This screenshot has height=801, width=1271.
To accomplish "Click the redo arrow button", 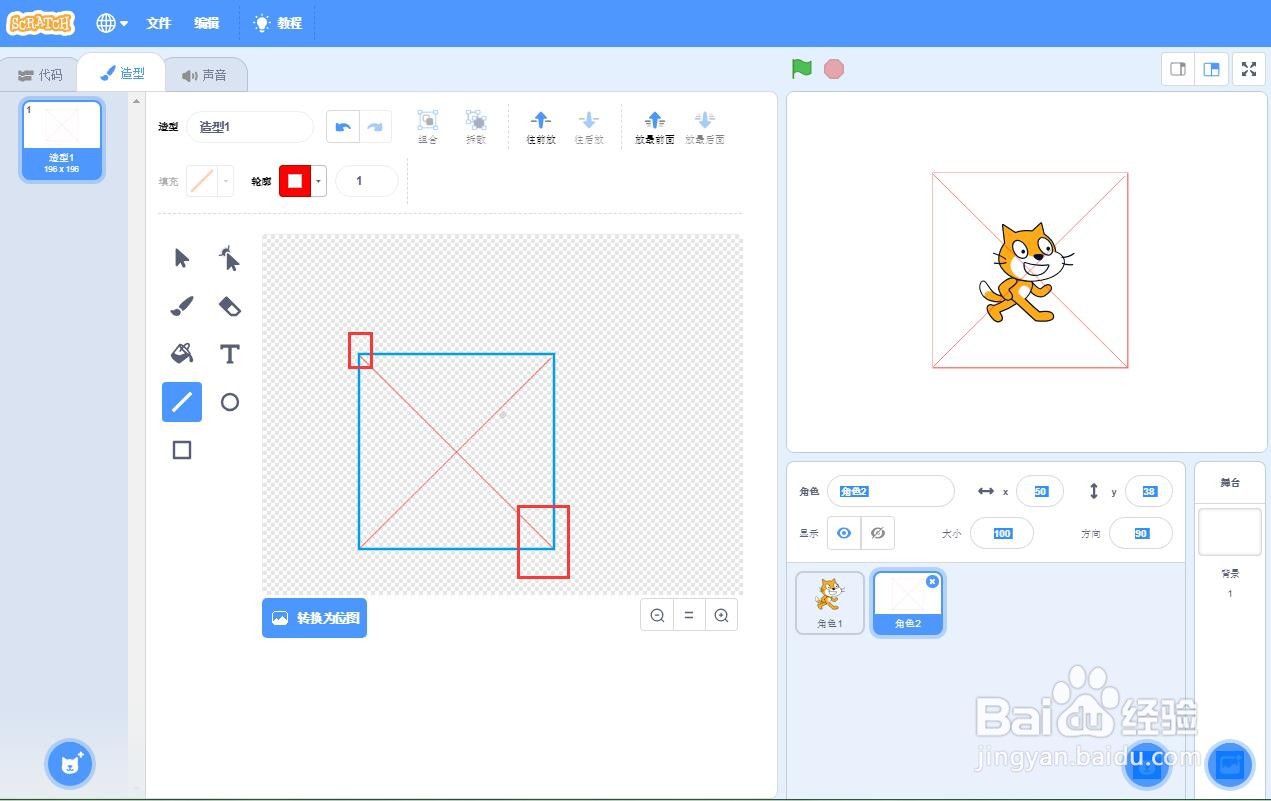I will tap(375, 127).
